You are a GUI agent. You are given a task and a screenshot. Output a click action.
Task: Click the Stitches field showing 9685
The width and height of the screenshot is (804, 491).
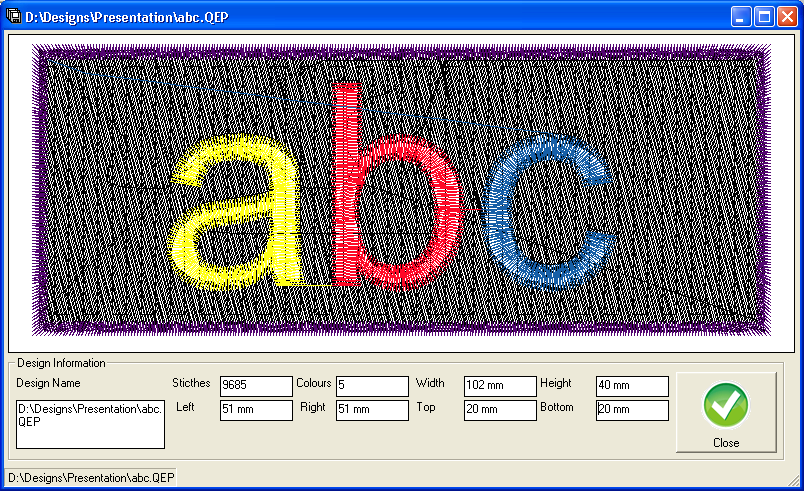(256, 386)
